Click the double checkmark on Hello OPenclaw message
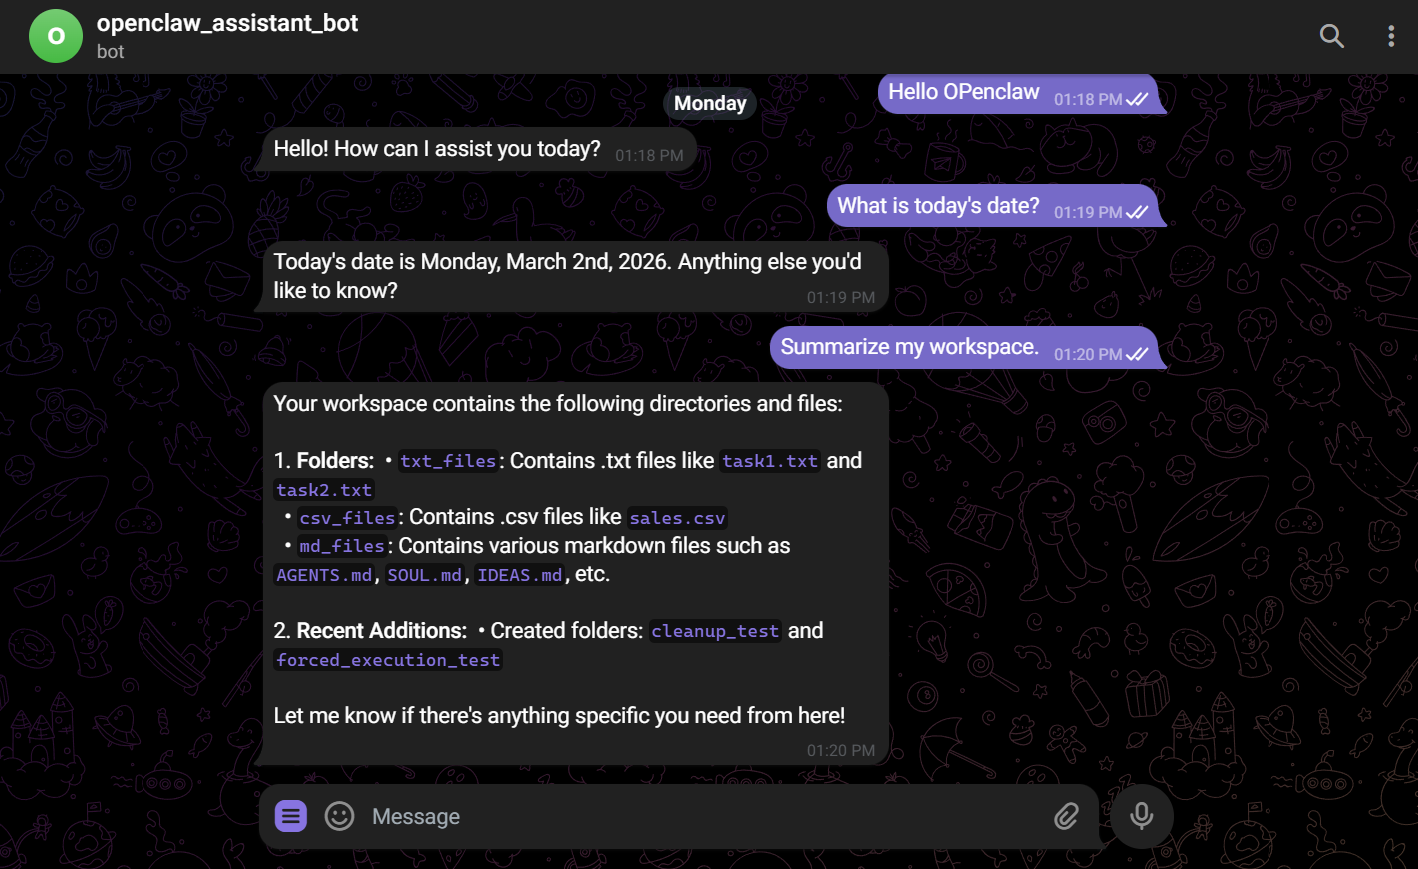Viewport: 1418px width, 869px height. tap(1138, 98)
